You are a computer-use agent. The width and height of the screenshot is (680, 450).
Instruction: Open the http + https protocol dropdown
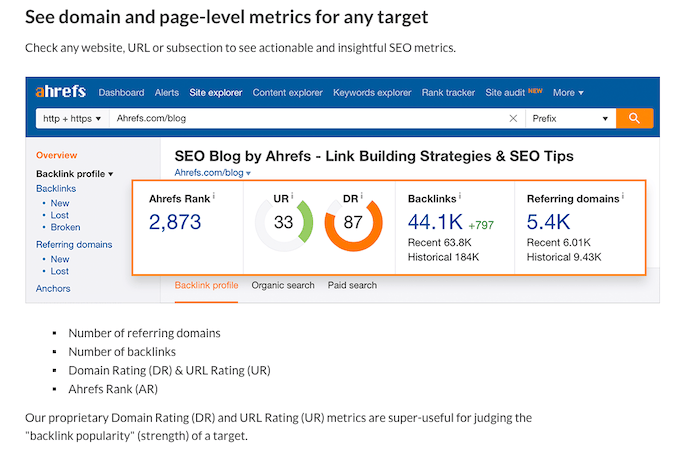[x=72, y=118]
